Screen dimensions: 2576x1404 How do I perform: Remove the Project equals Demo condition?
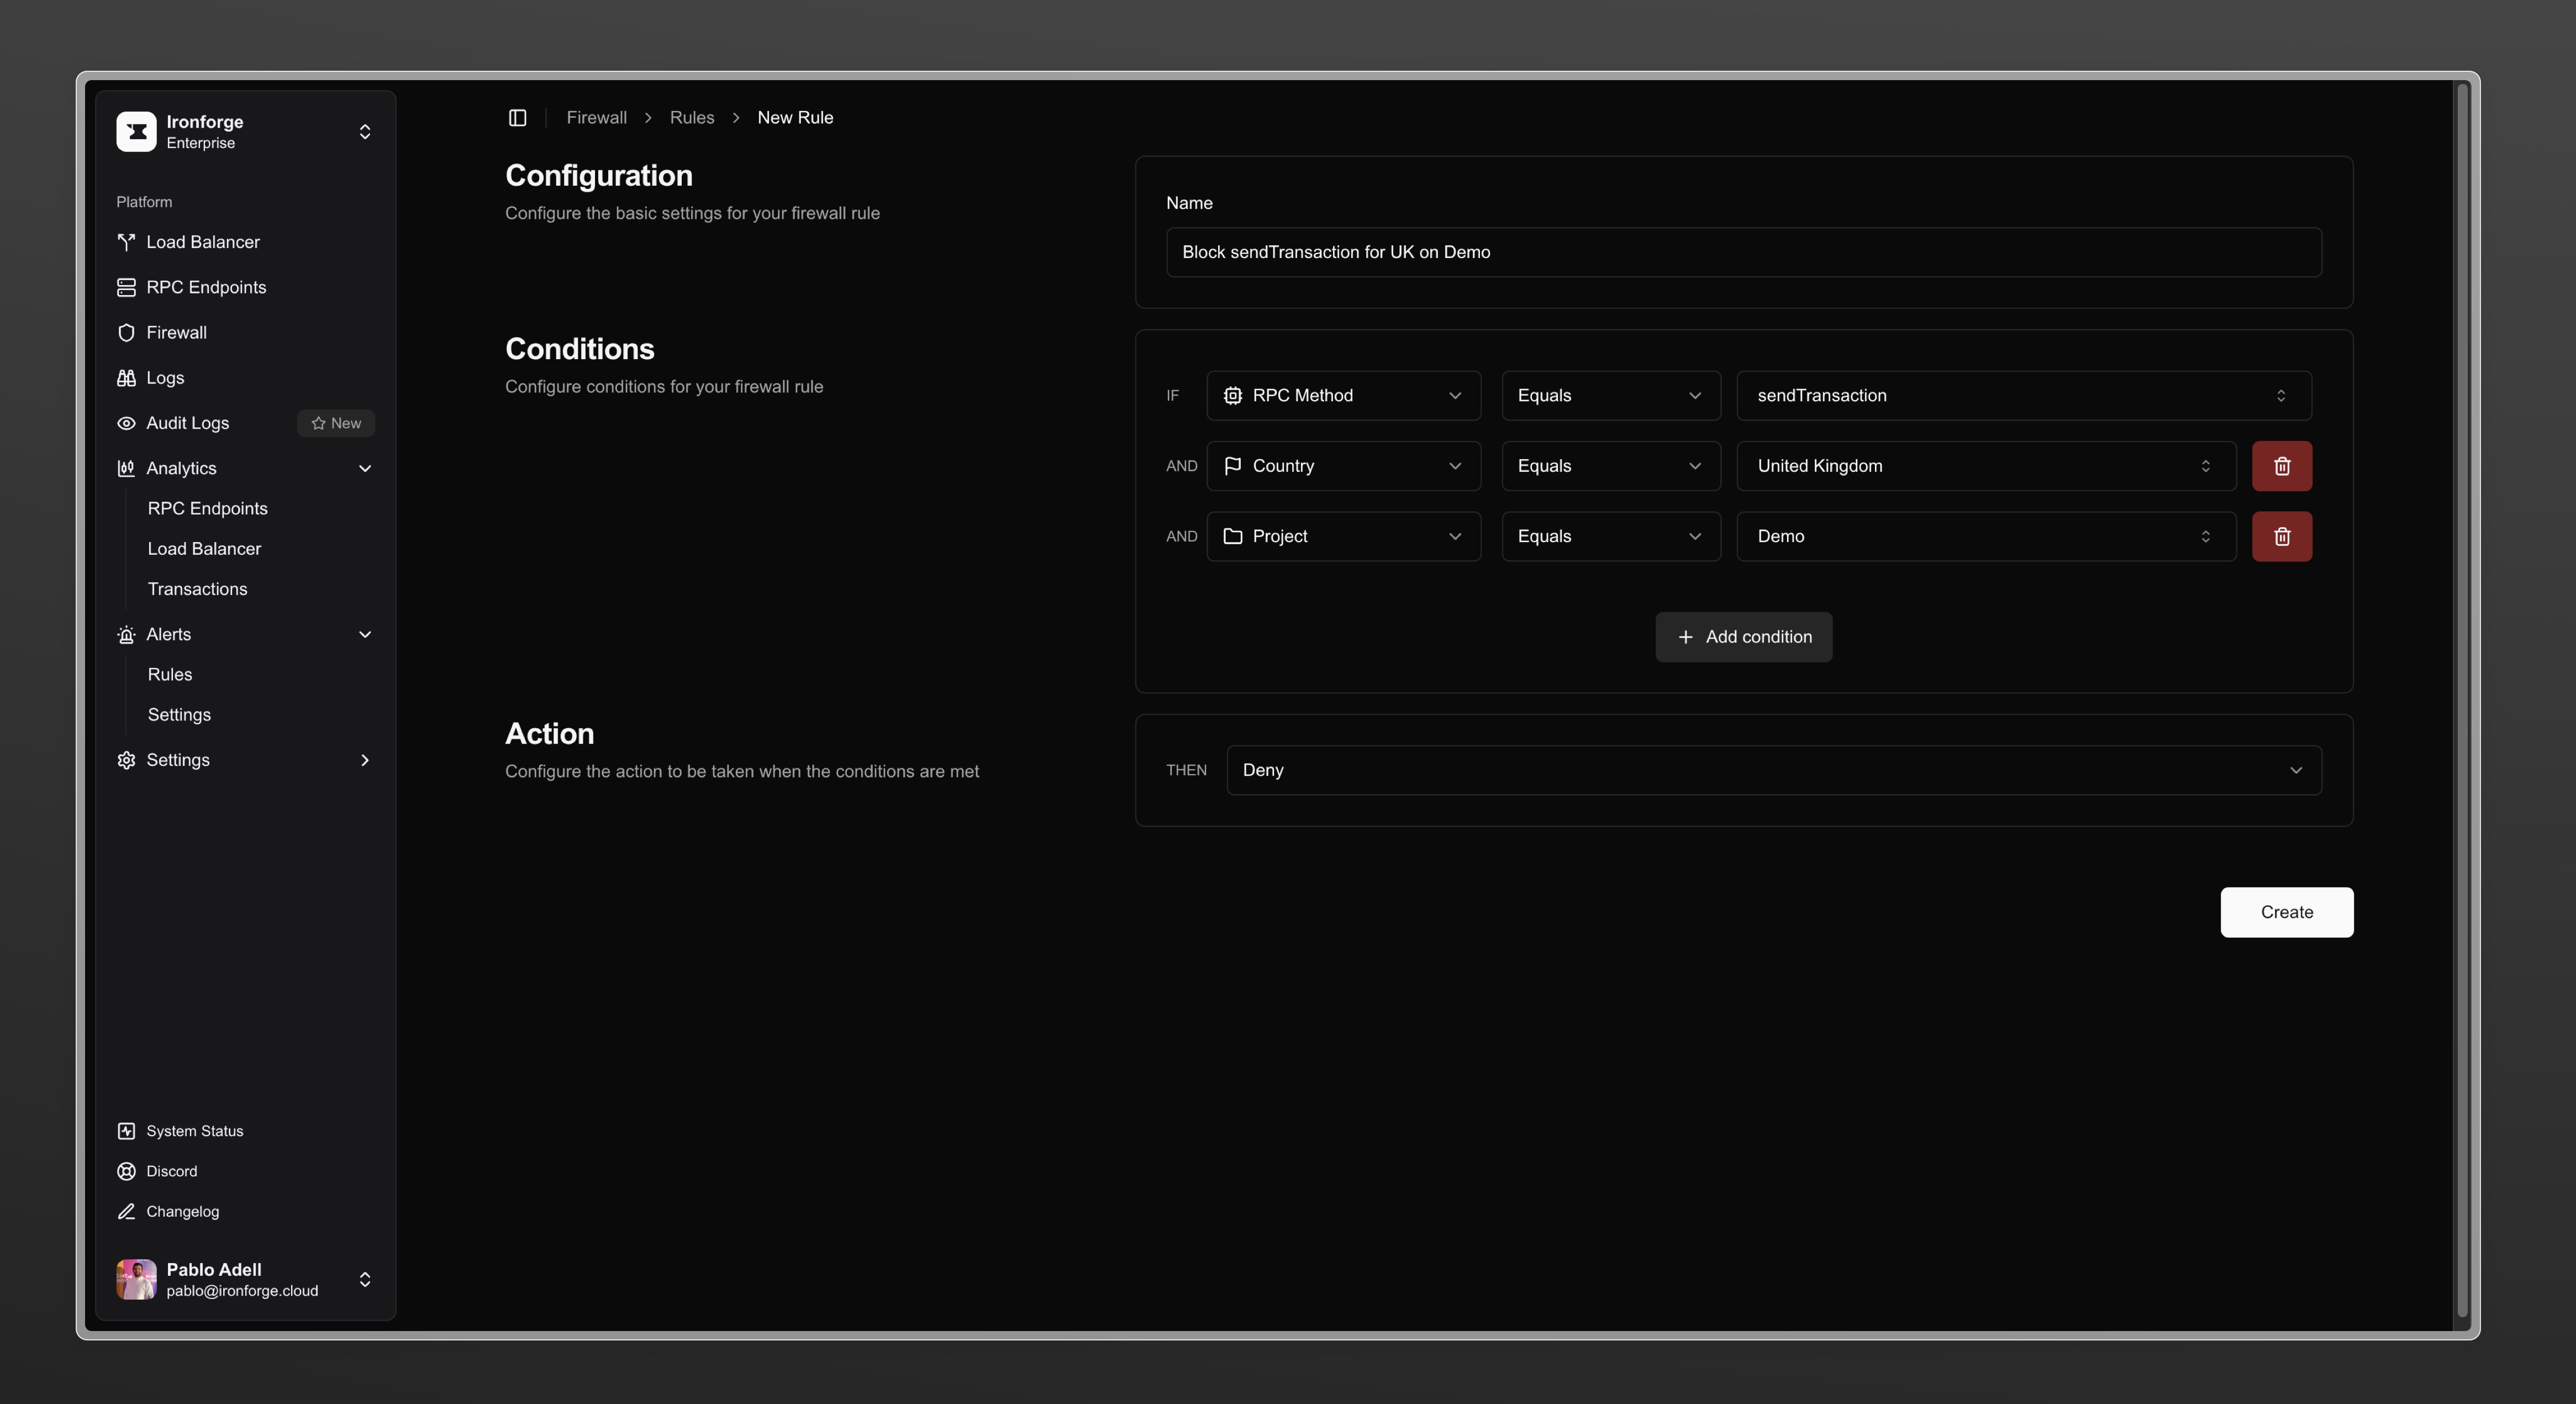point(2281,536)
